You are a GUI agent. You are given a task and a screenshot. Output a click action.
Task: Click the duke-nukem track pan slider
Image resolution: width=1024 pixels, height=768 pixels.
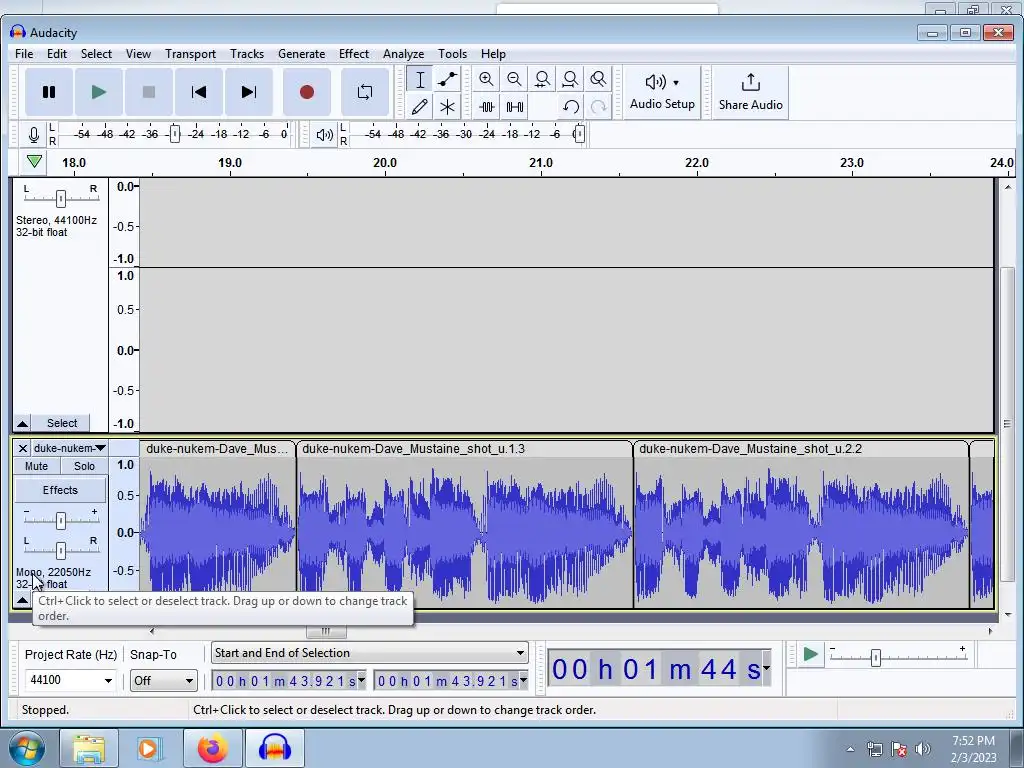pos(60,550)
